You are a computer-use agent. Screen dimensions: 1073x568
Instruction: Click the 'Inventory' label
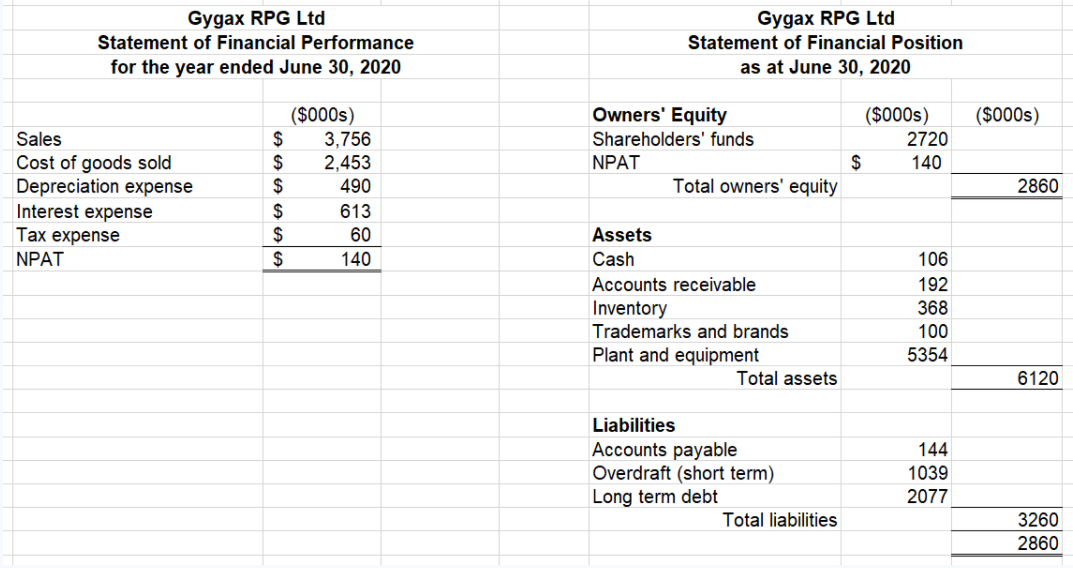(x=630, y=308)
